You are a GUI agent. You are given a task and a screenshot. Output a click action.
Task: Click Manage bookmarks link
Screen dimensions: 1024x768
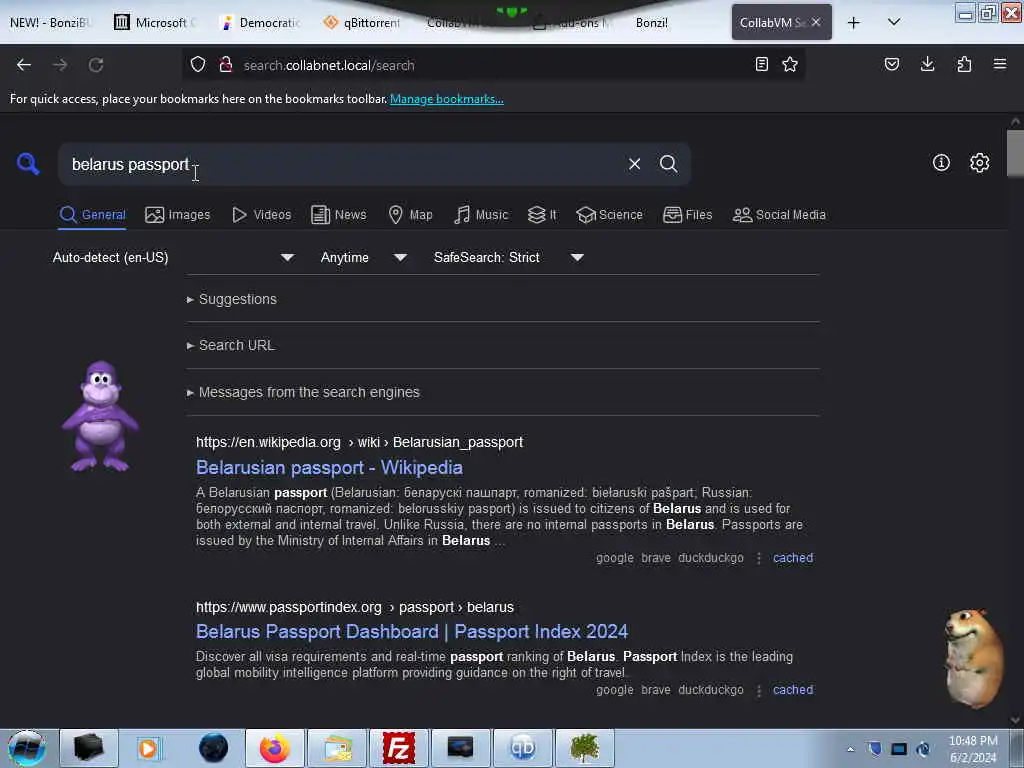click(x=447, y=99)
